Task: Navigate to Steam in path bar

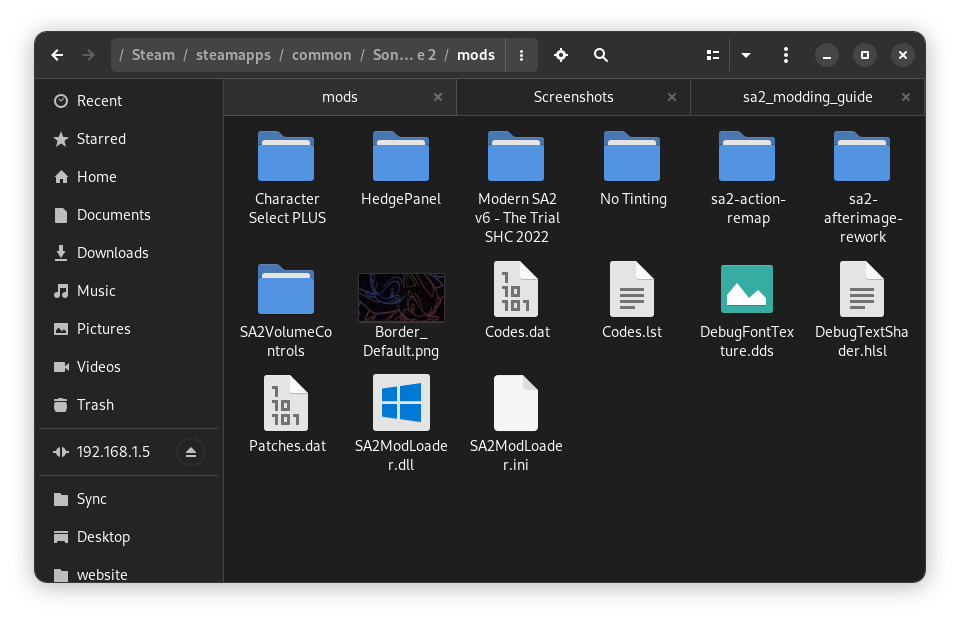Action: [153, 55]
